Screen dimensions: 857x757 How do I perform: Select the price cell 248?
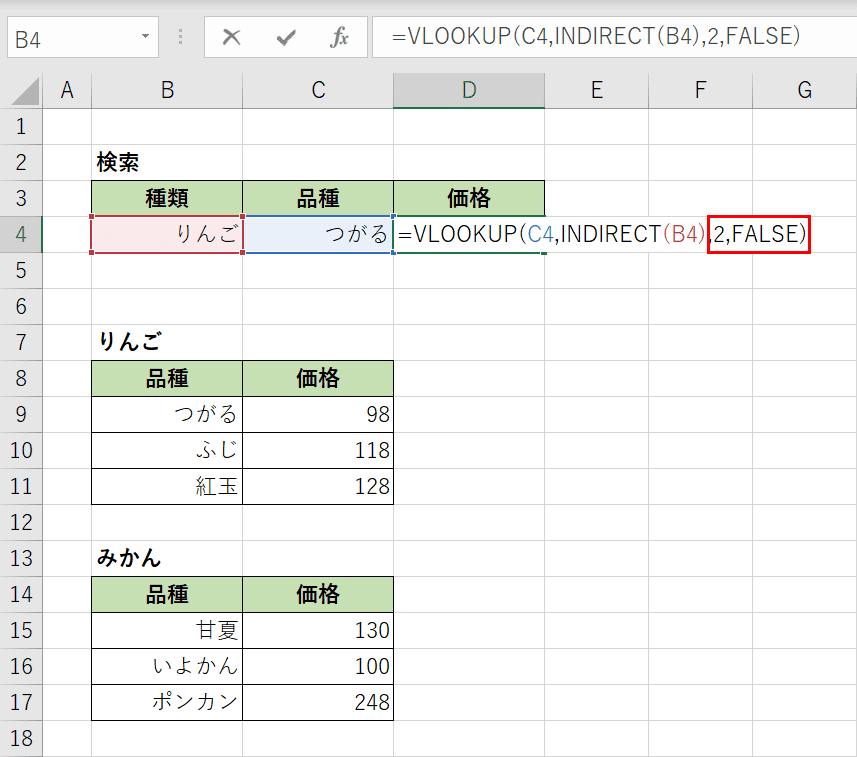point(318,702)
